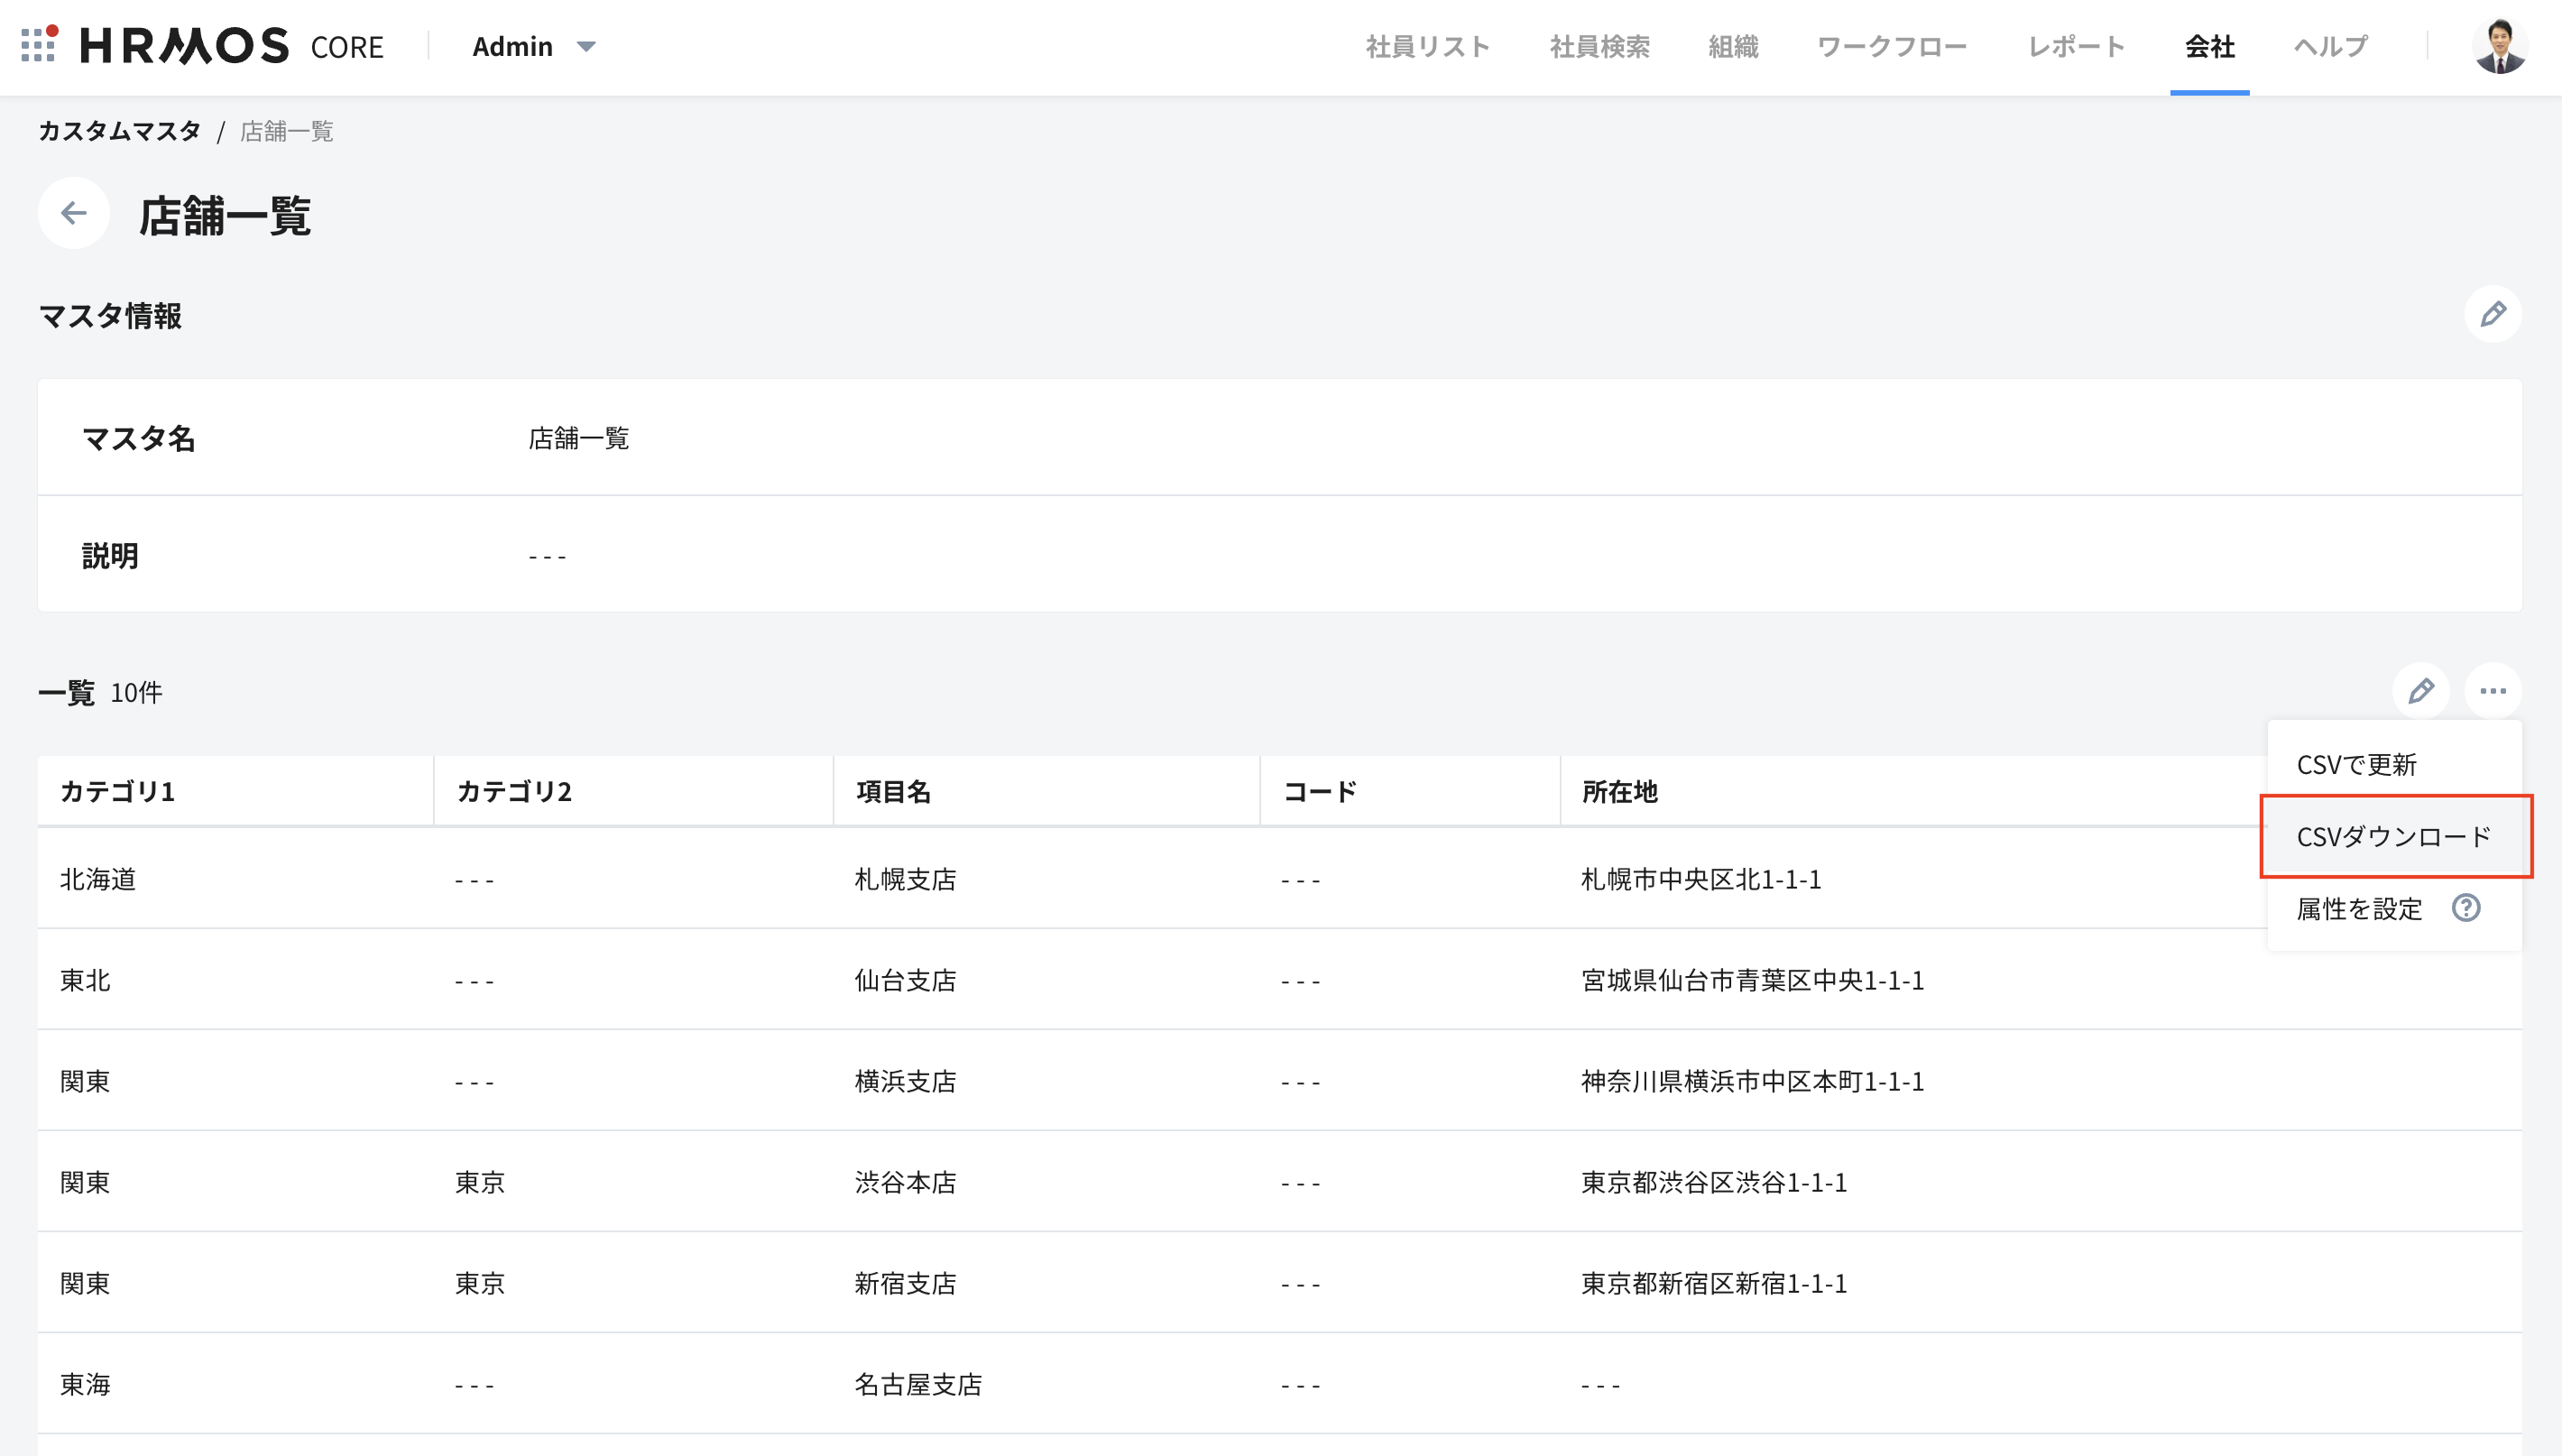Go to 社員リスト tab
The width and height of the screenshot is (2562, 1456).
coord(1427,46)
